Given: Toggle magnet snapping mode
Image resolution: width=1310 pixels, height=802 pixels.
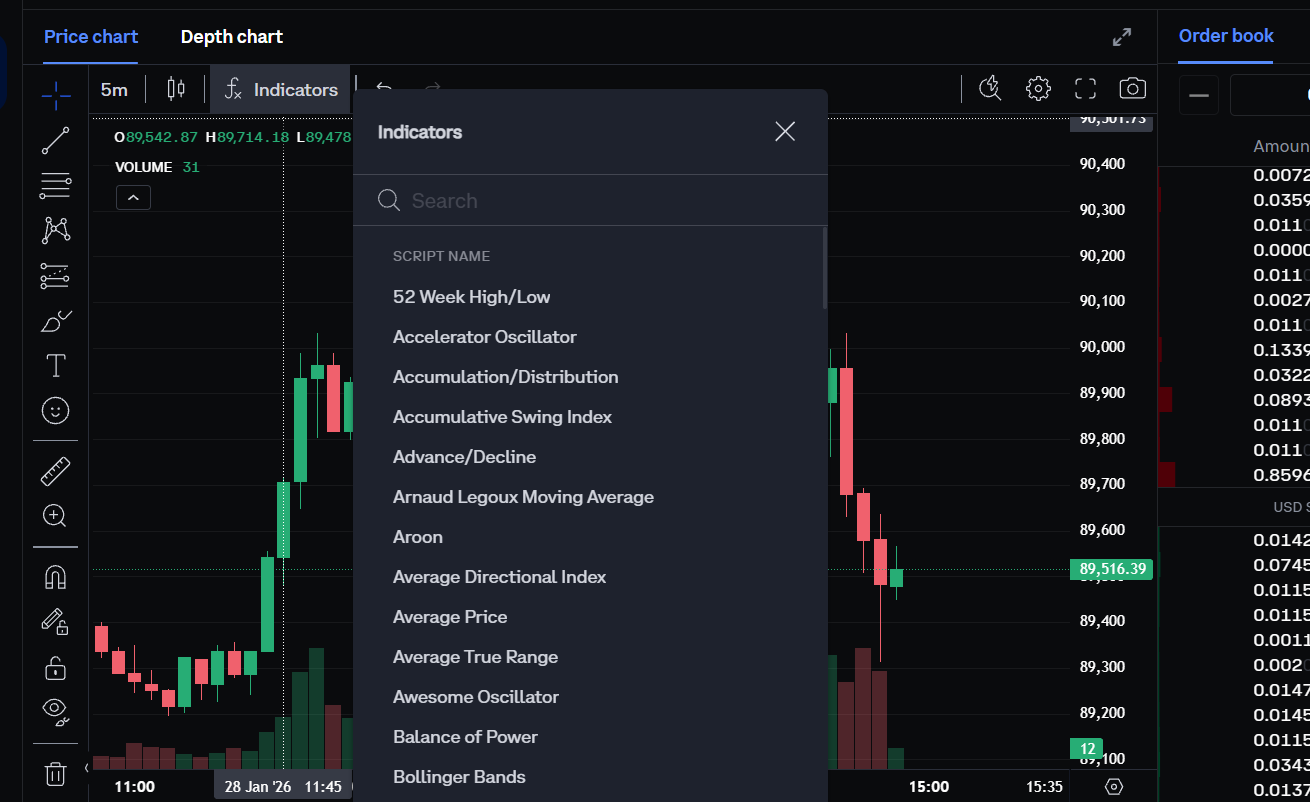Looking at the screenshot, I should (x=55, y=576).
